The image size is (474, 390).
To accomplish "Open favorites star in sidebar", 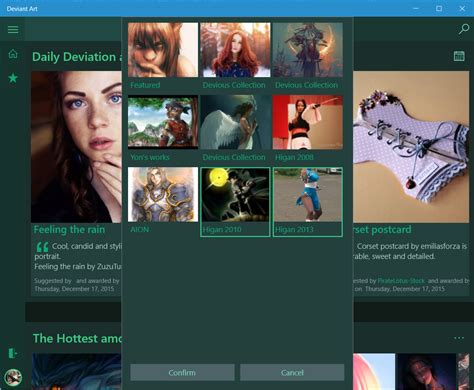I will click(x=13, y=78).
